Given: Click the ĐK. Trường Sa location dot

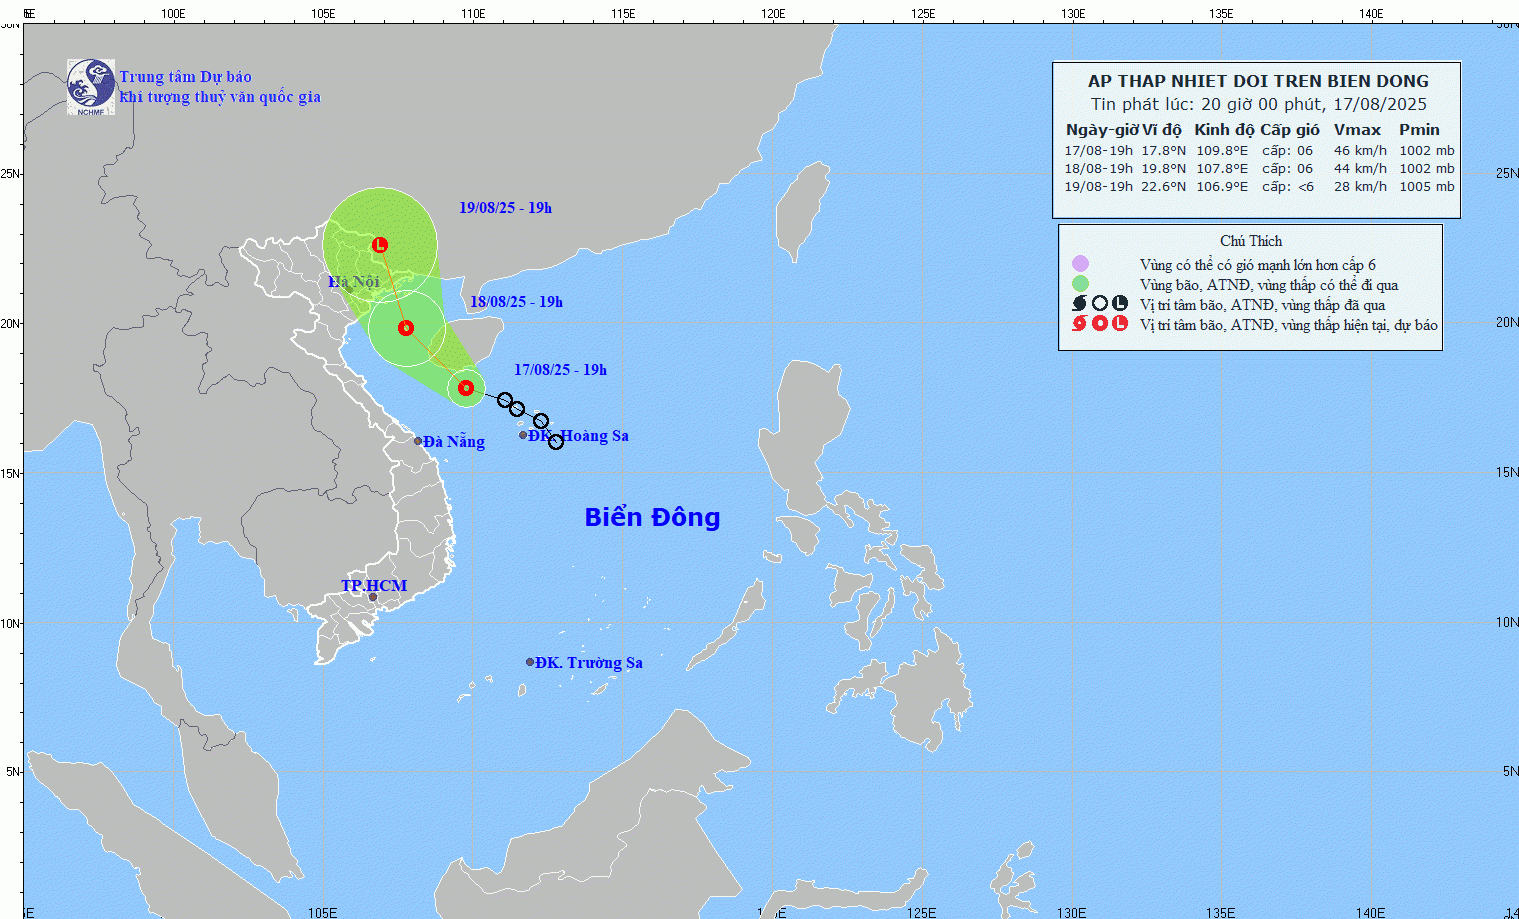Looking at the screenshot, I should pos(530,662).
